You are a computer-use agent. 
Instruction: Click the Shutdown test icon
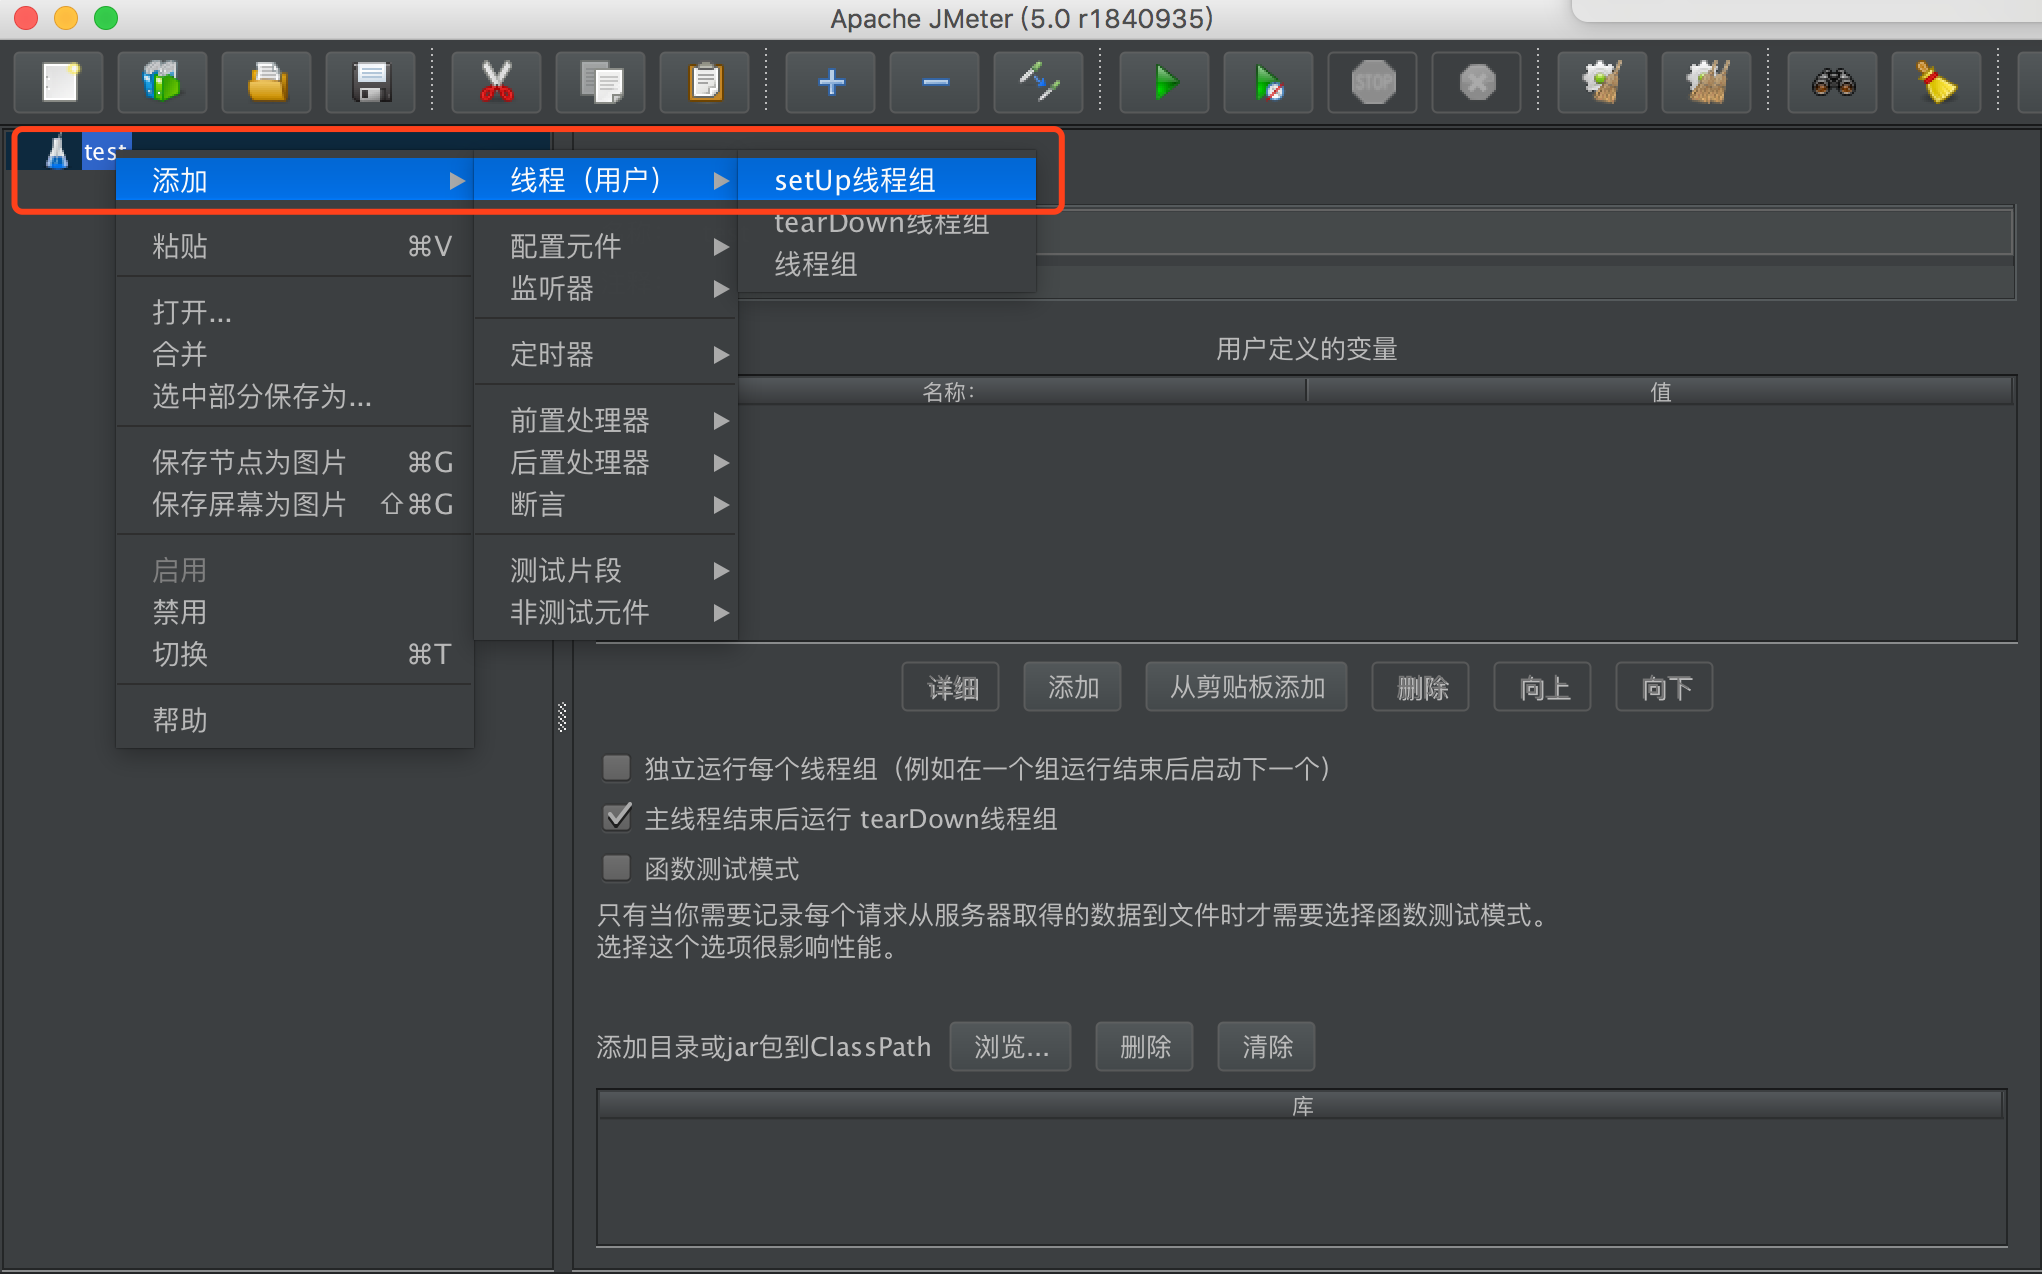[1477, 82]
